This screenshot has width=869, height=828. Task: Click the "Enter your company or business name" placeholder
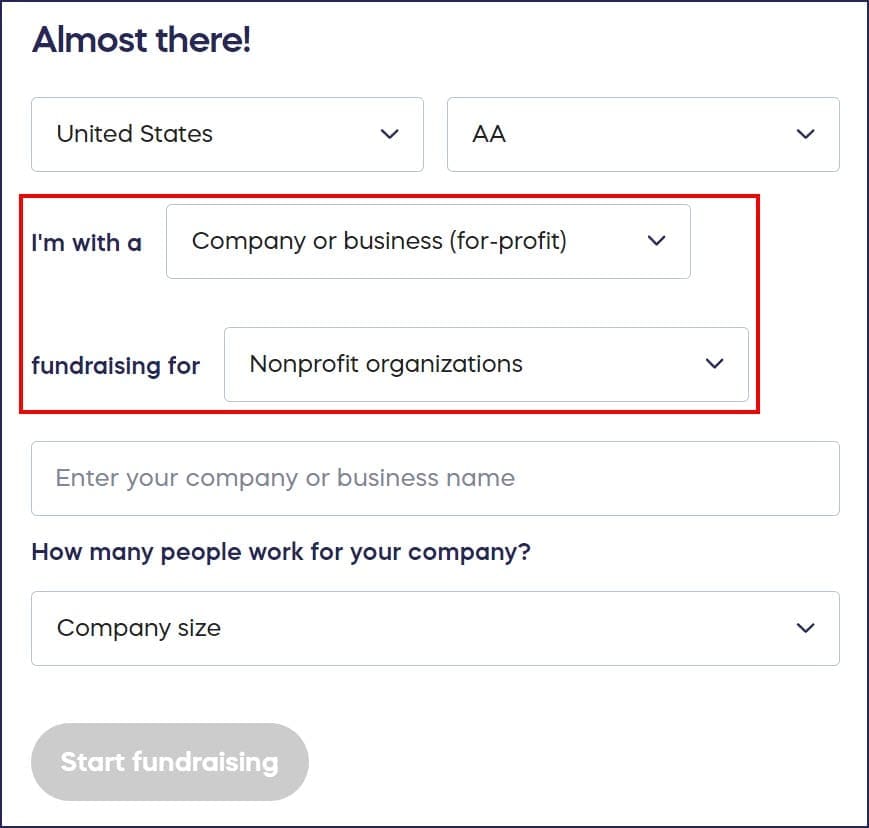pyautogui.click(x=285, y=478)
